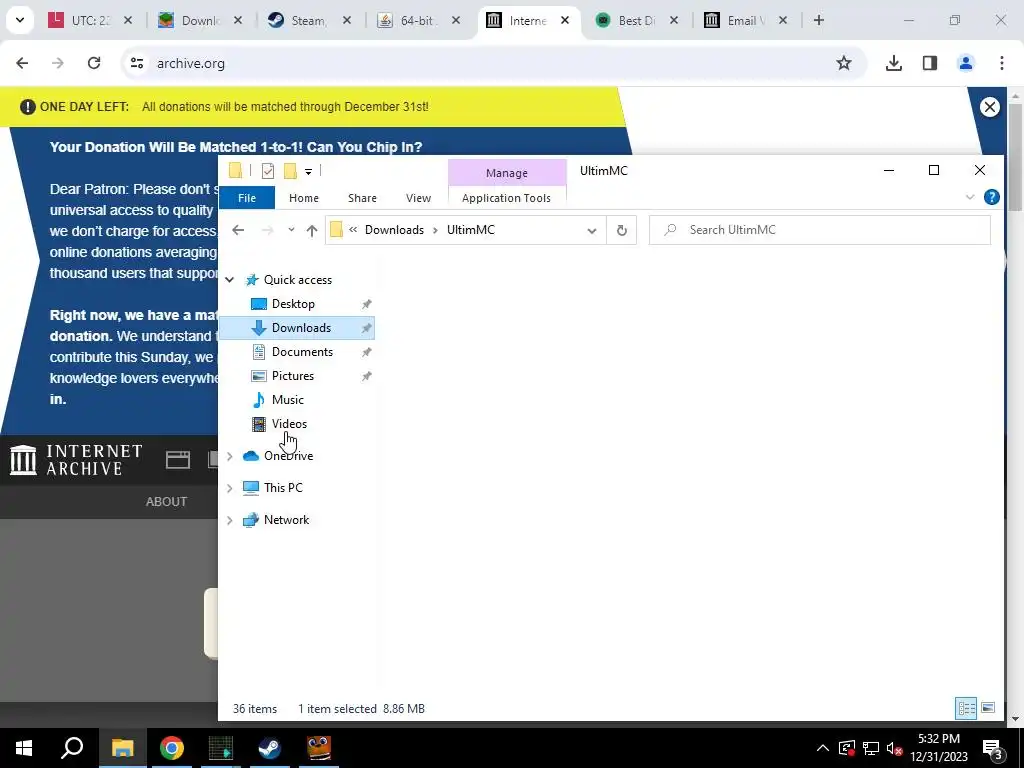Open the Application Tools tab
1024x768 pixels.
(x=506, y=198)
